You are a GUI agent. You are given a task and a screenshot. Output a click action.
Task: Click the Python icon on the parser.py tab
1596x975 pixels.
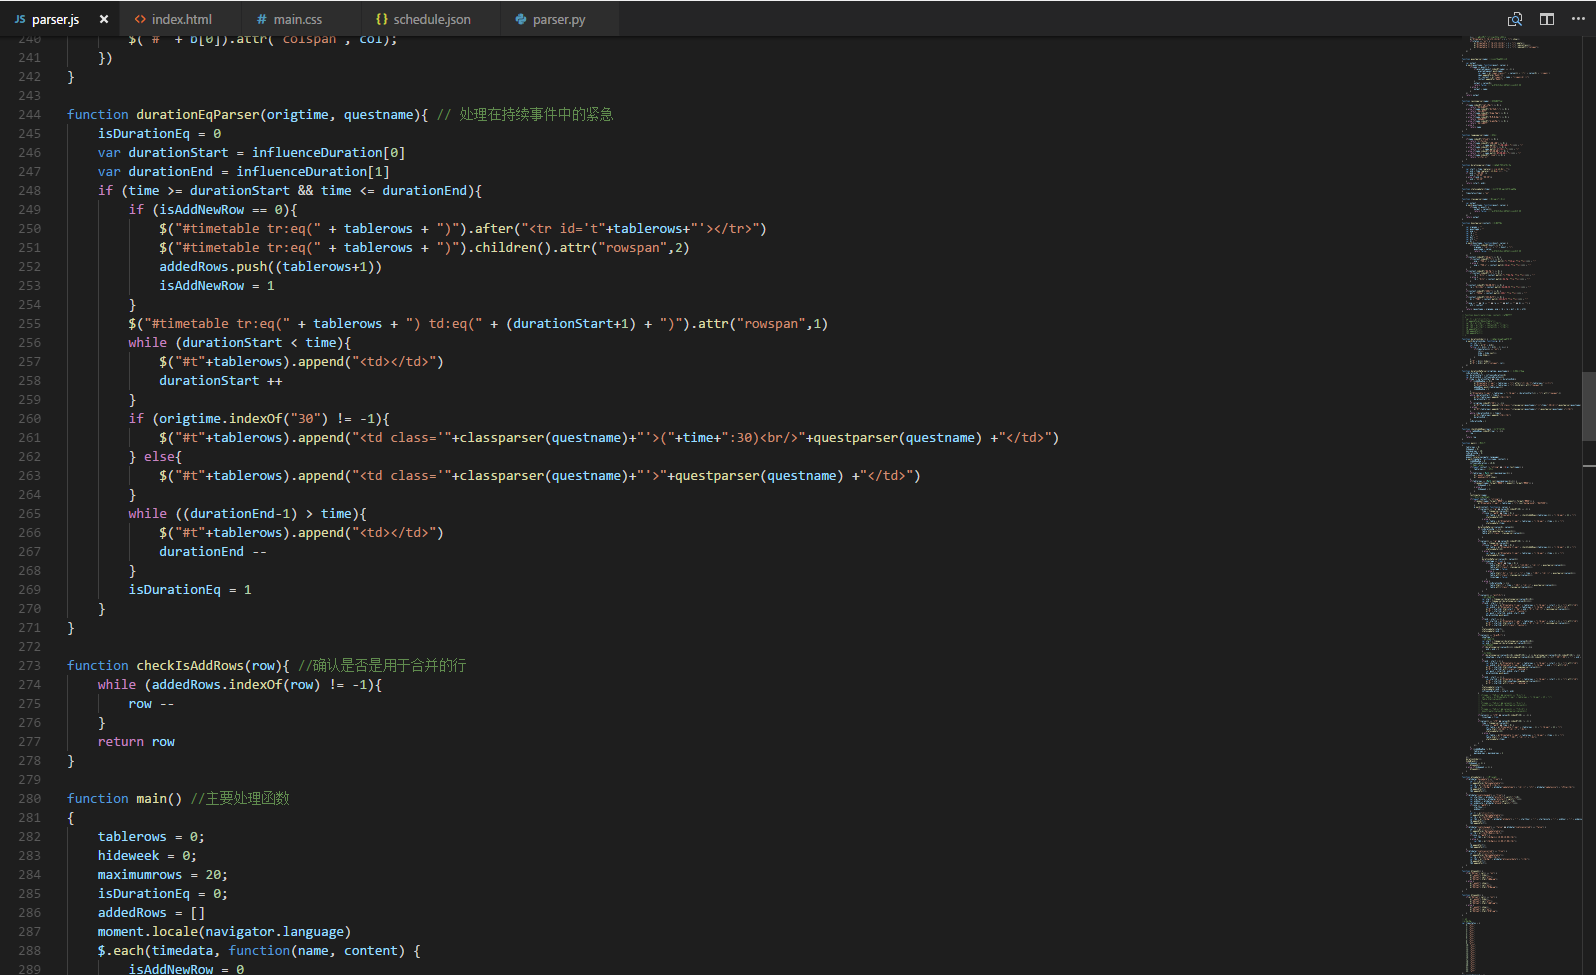(521, 19)
